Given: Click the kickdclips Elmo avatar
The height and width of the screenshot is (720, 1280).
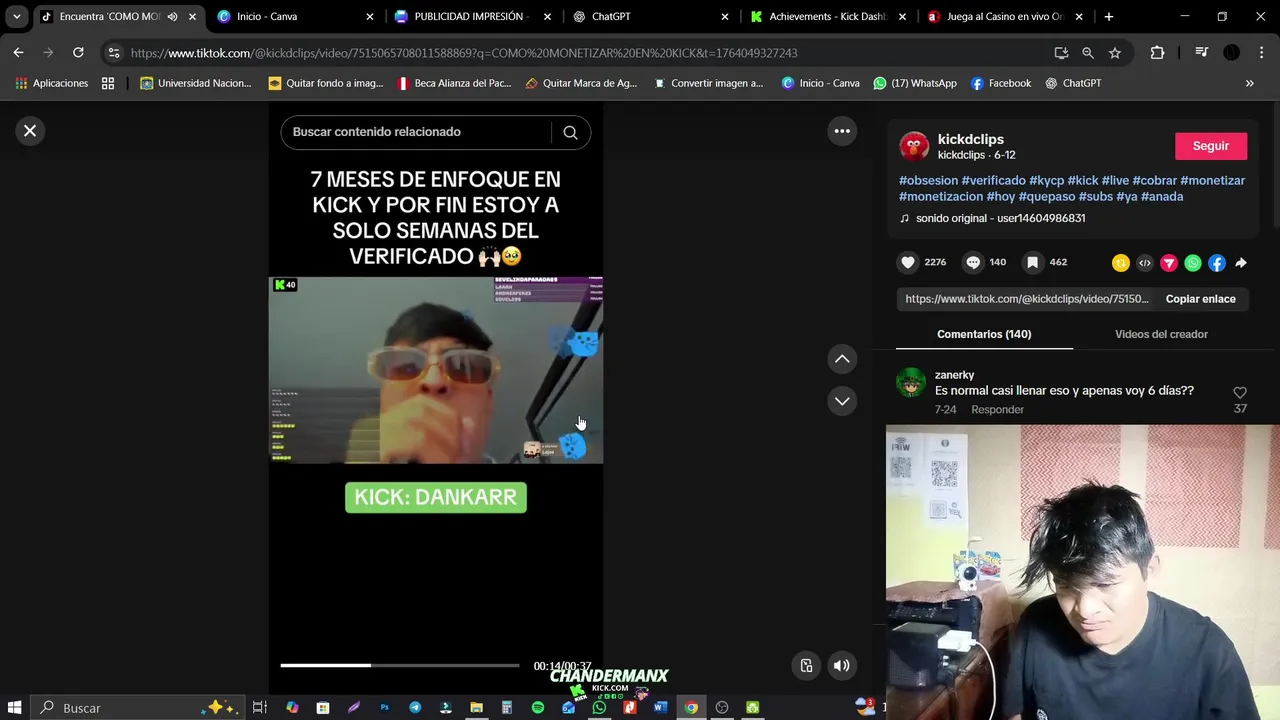Looking at the screenshot, I should click(x=914, y=146).
